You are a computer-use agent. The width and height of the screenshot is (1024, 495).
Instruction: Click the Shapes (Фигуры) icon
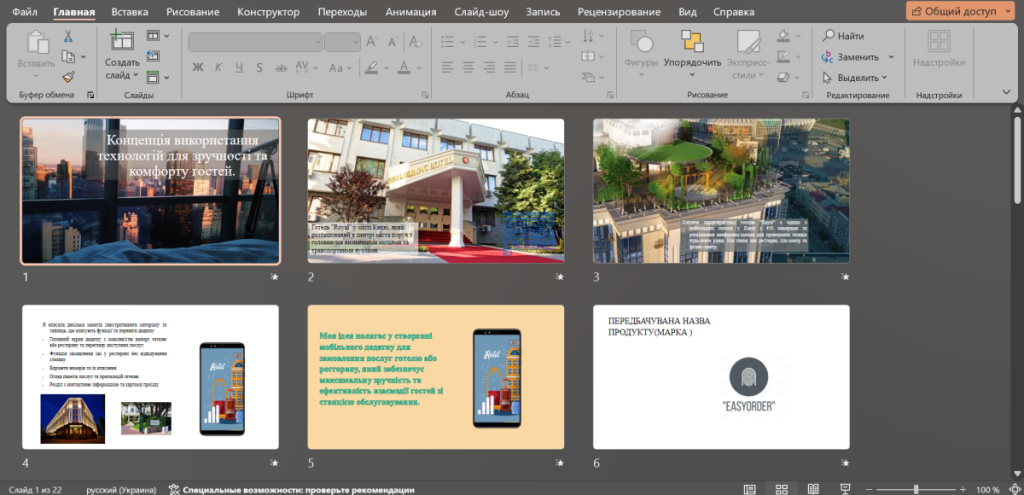click(x=640, y=42)
